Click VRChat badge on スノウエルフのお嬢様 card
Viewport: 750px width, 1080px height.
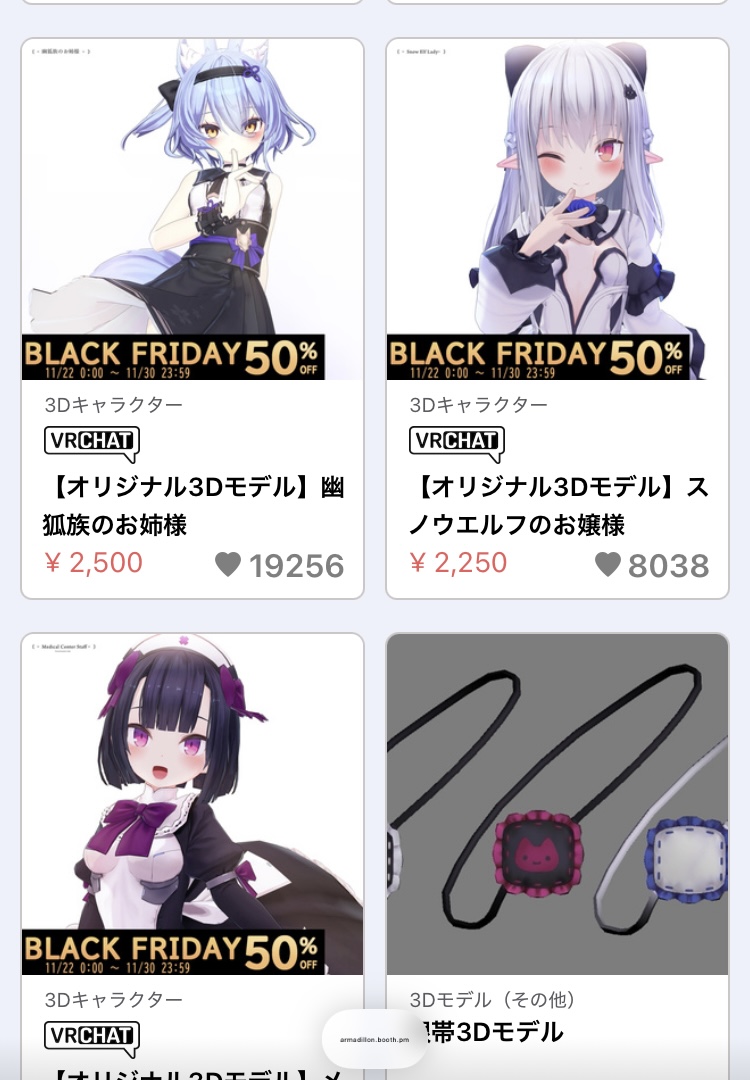point(457,443)
